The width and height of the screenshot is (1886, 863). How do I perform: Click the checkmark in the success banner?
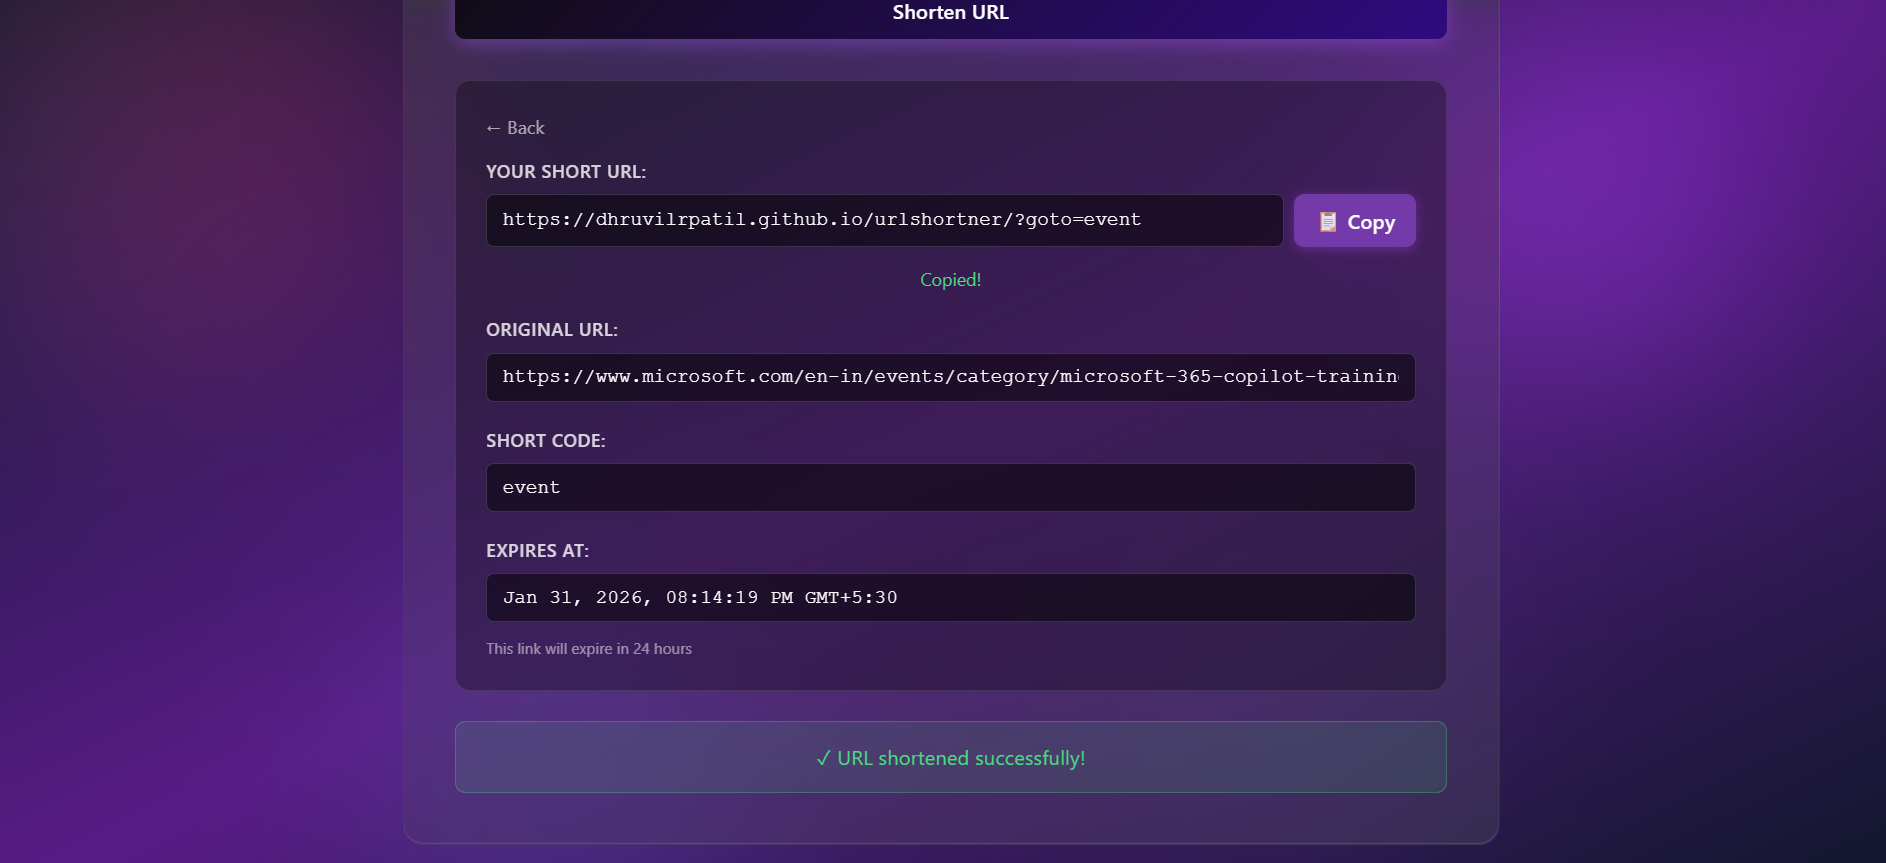823,759
